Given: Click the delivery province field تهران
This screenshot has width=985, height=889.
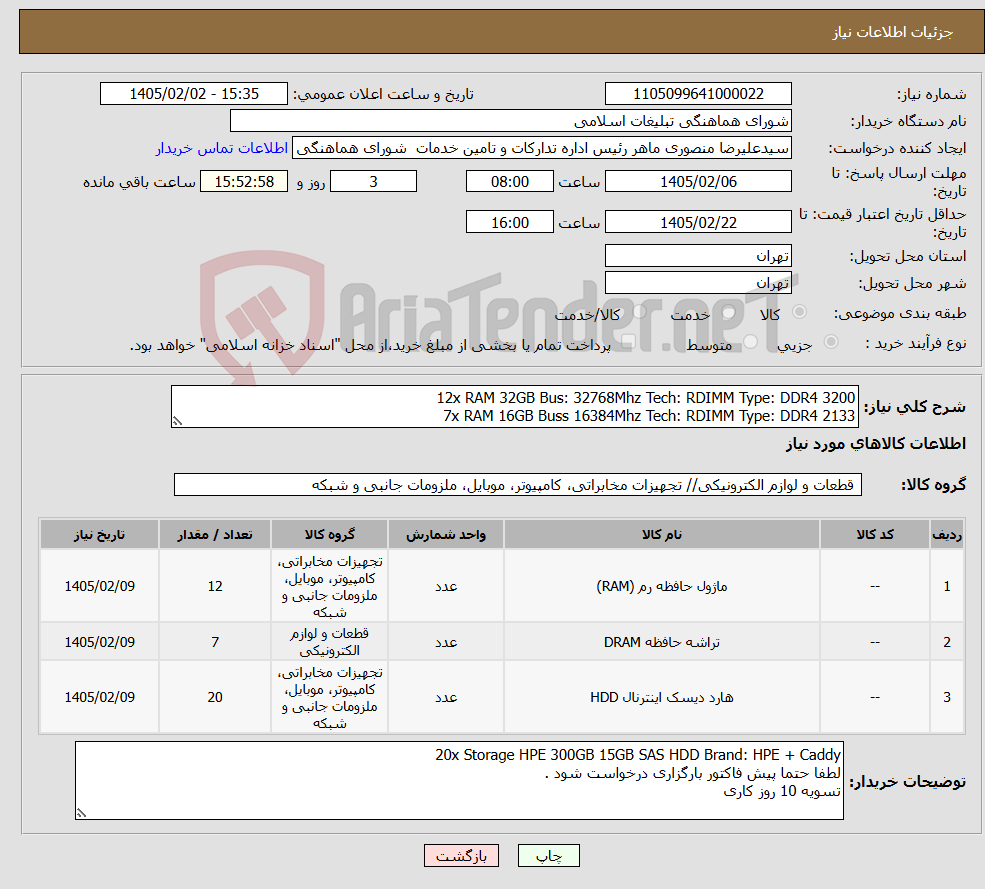Looking at the screenshot, I should [x=698, y=256].
